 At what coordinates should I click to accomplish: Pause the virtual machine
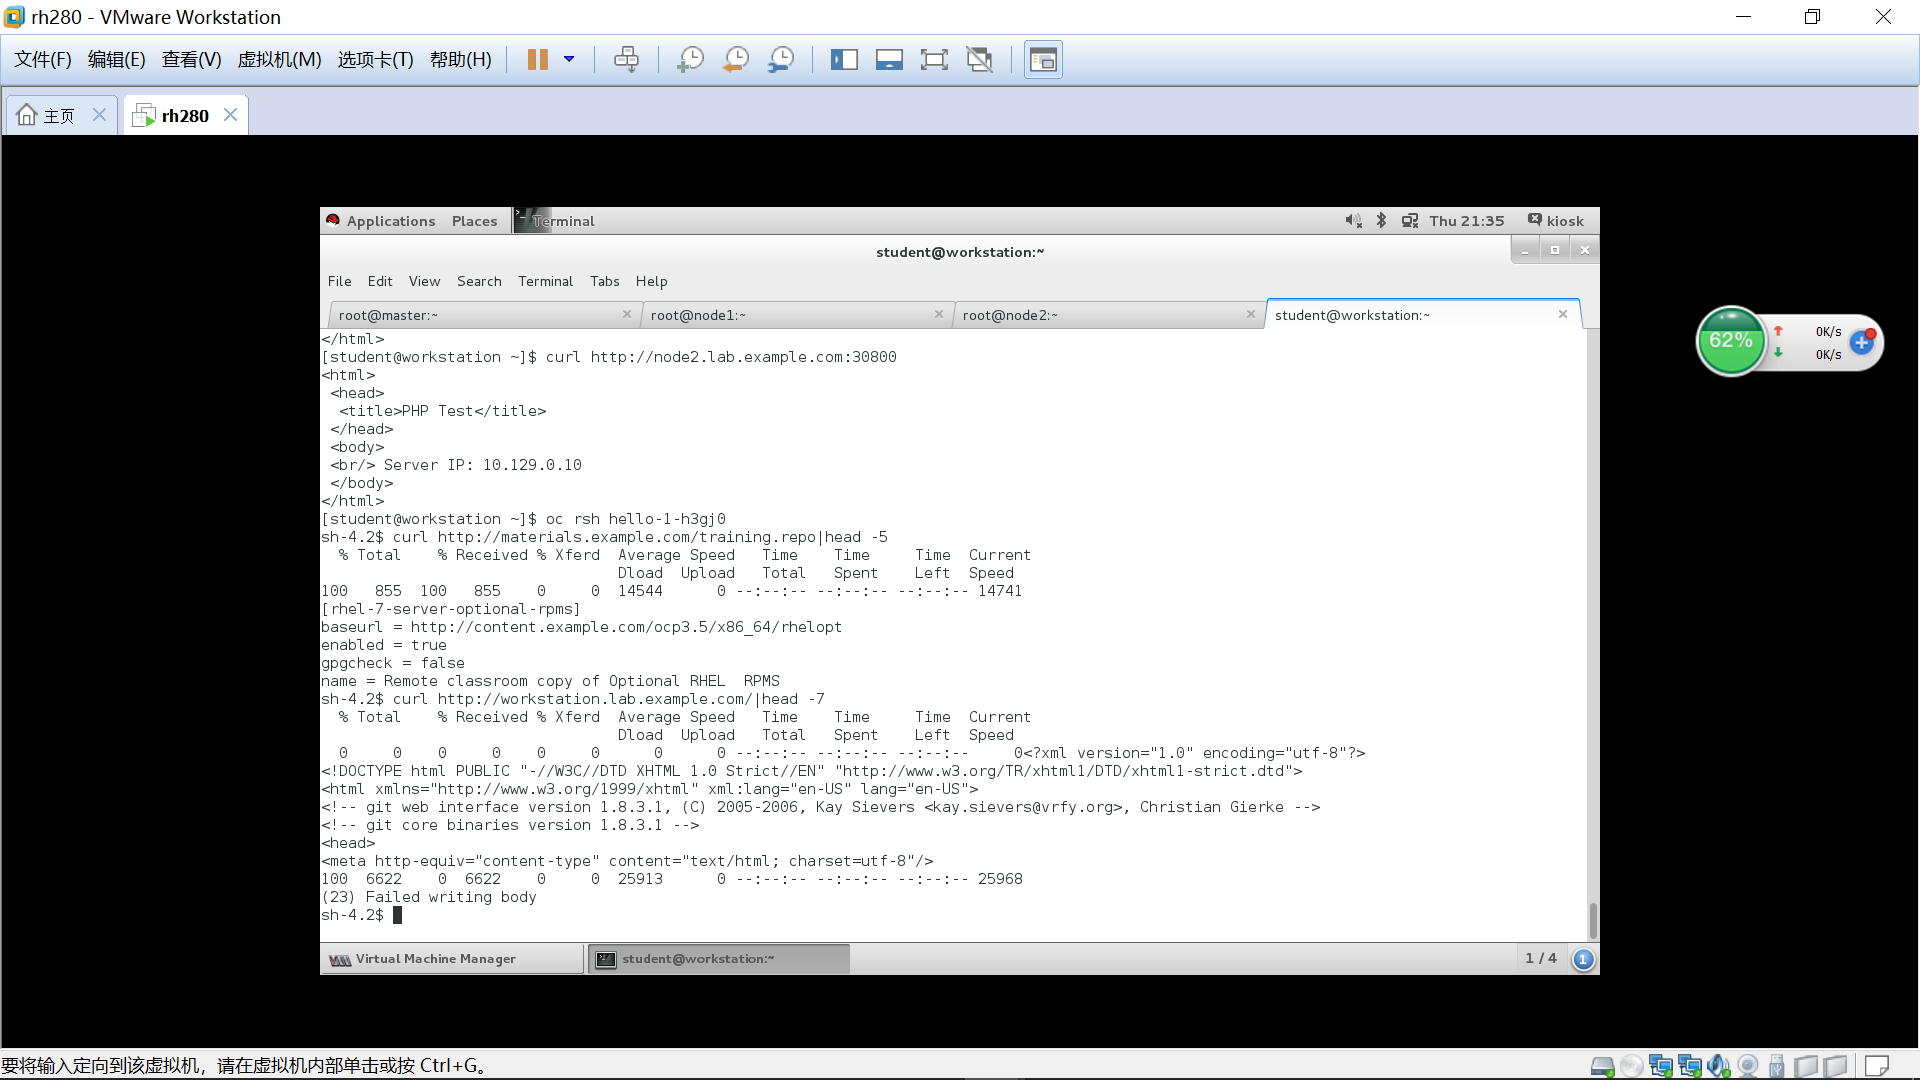point(537,60)
